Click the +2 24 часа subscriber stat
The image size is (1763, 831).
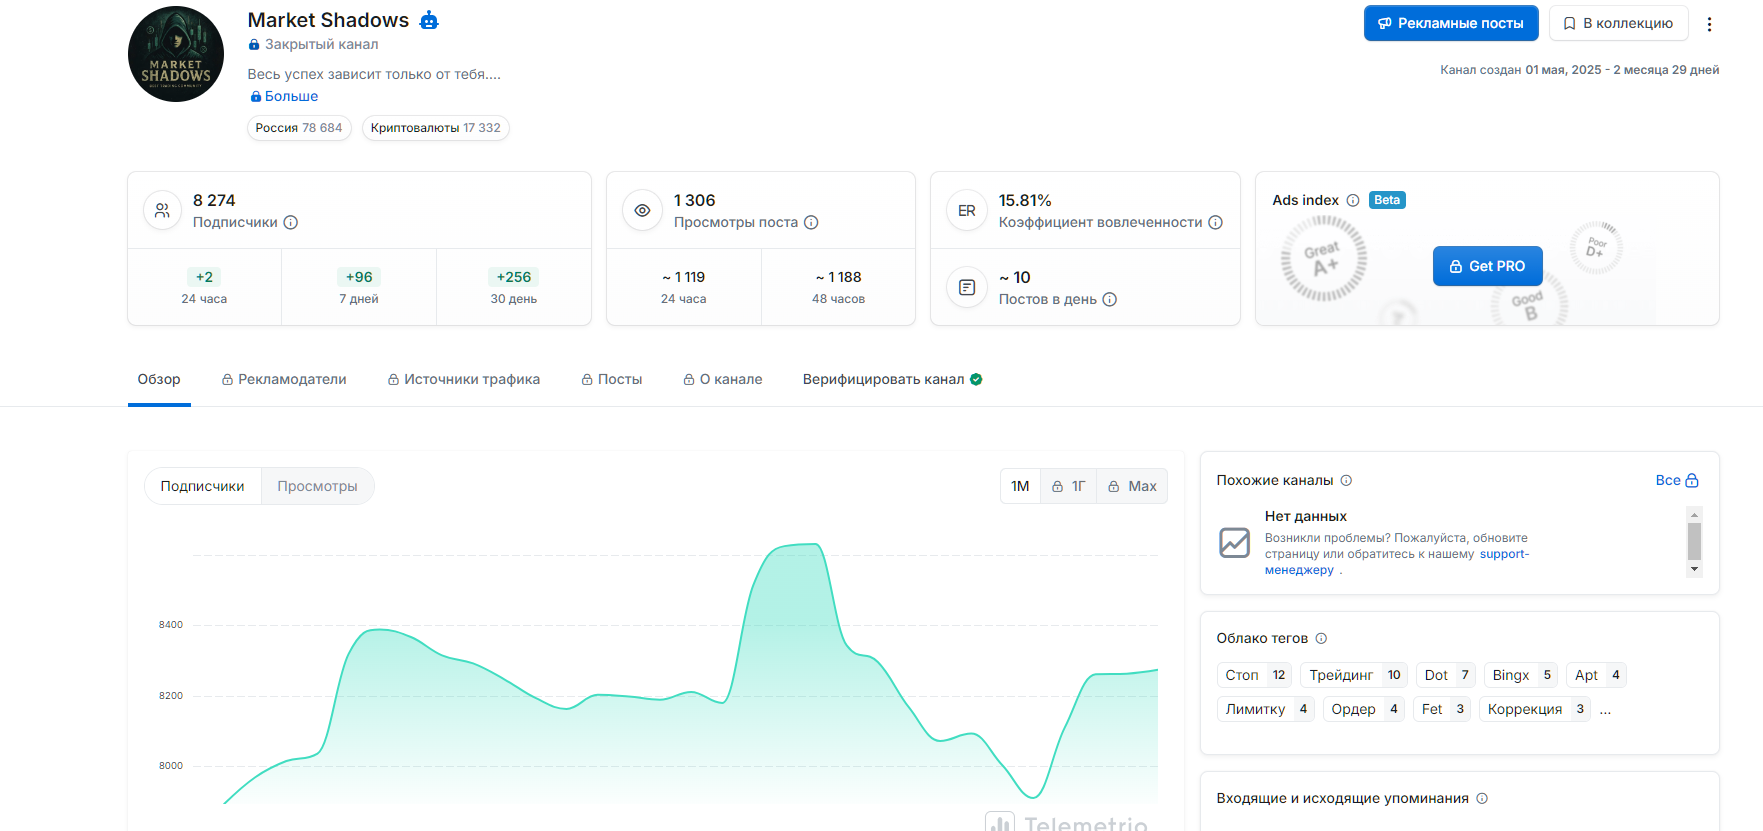(x=204, y=287)
